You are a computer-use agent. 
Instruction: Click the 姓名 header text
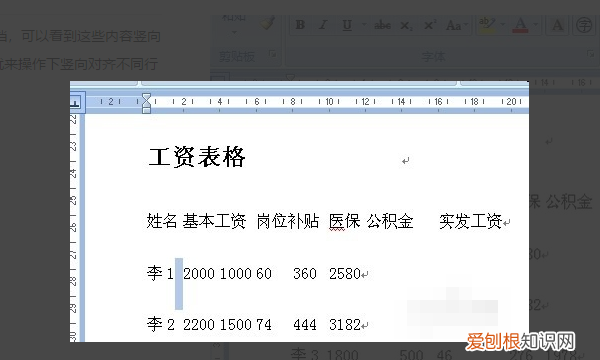point(162,221)
